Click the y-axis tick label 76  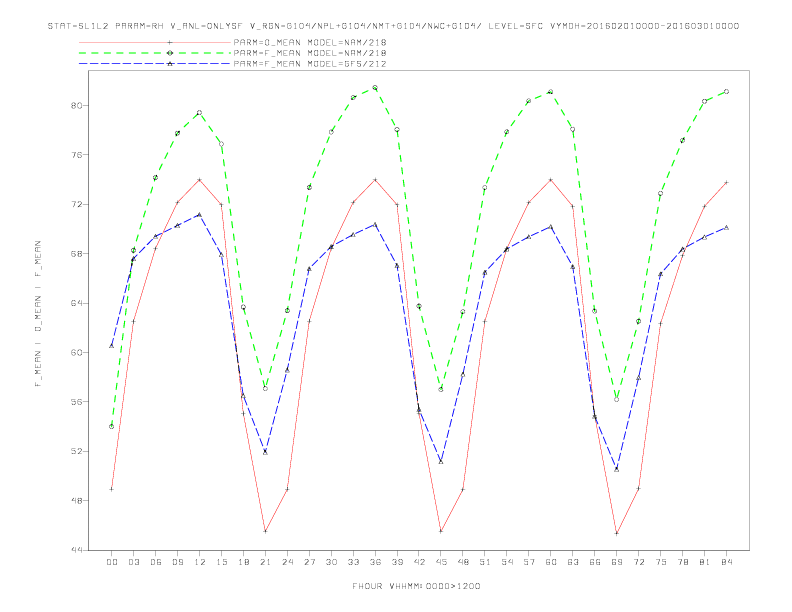click(x=78, y=155)
